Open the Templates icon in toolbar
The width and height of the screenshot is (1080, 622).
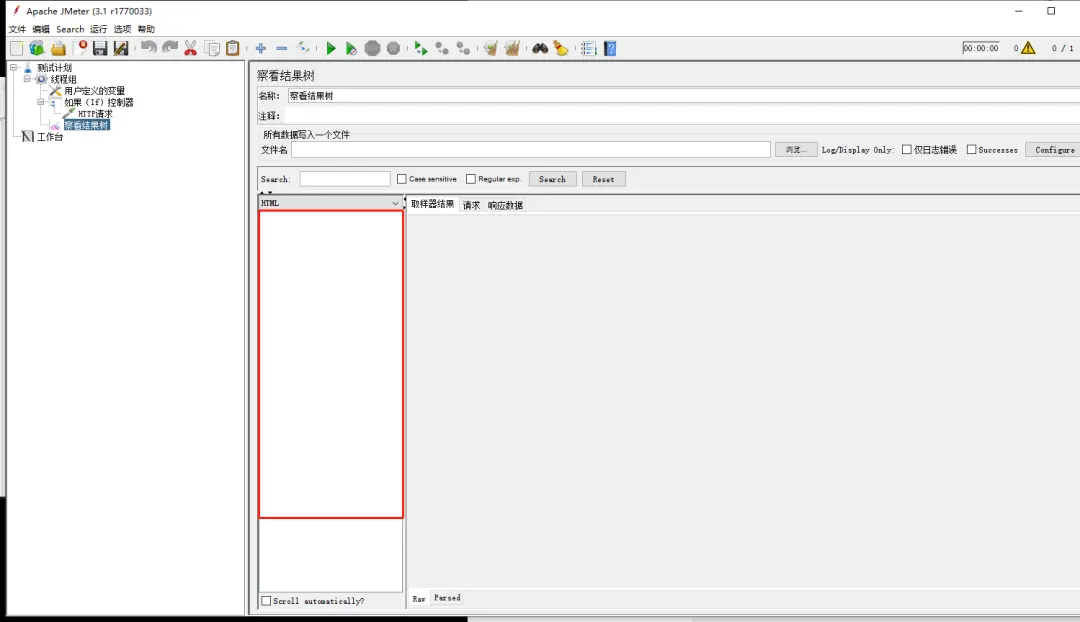pyautogui.click(x=37, y=48)
